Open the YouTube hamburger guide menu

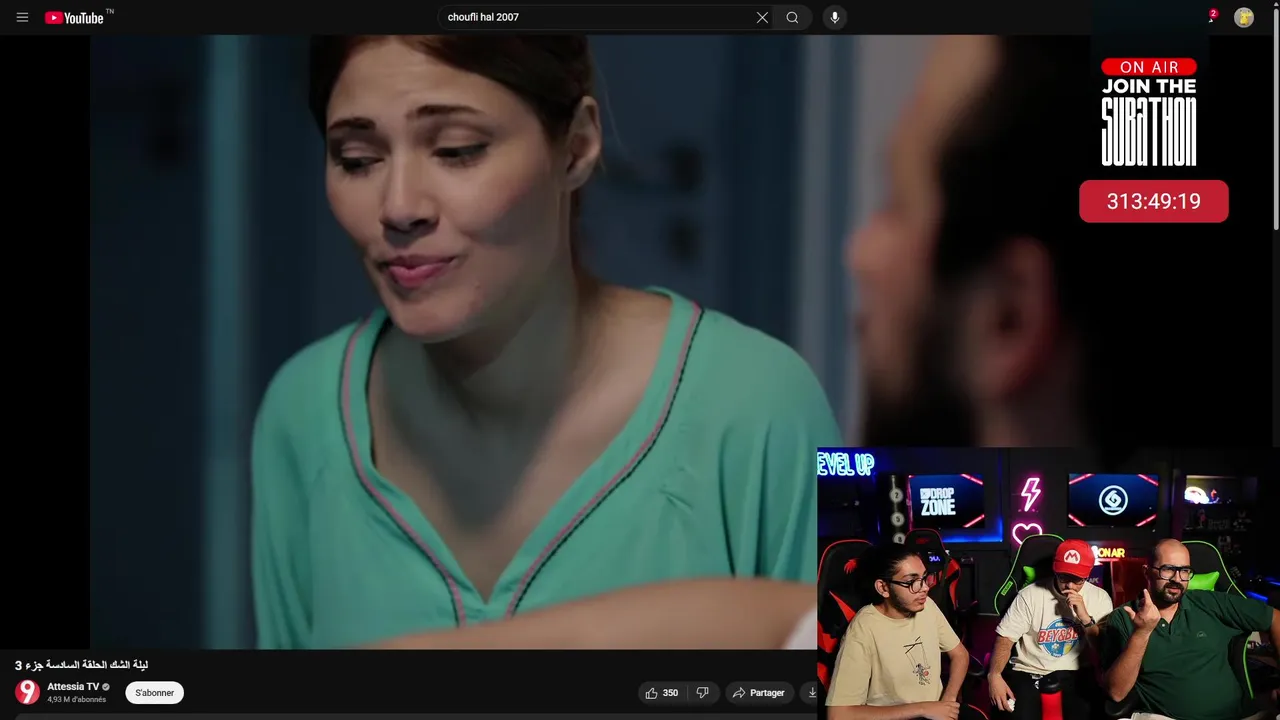pyautogui.click(x=22, y=17)
